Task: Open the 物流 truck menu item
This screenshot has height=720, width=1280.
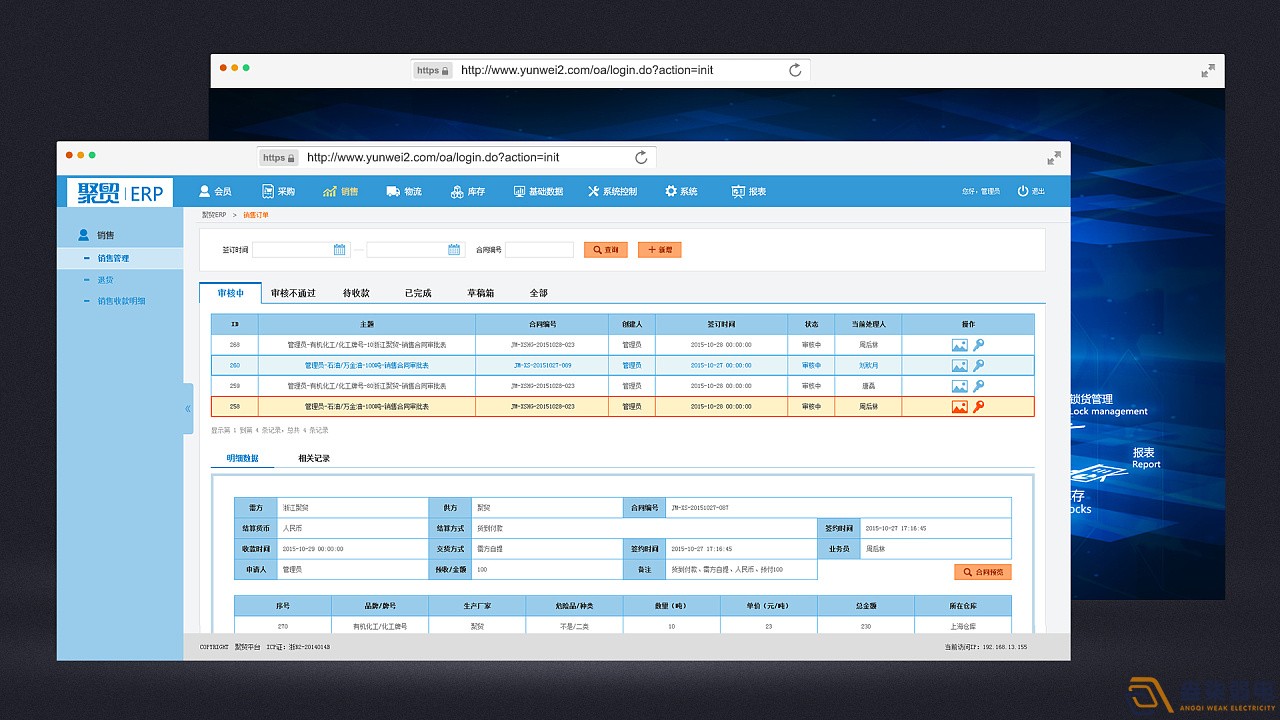Action: click(x=404, y=191)
